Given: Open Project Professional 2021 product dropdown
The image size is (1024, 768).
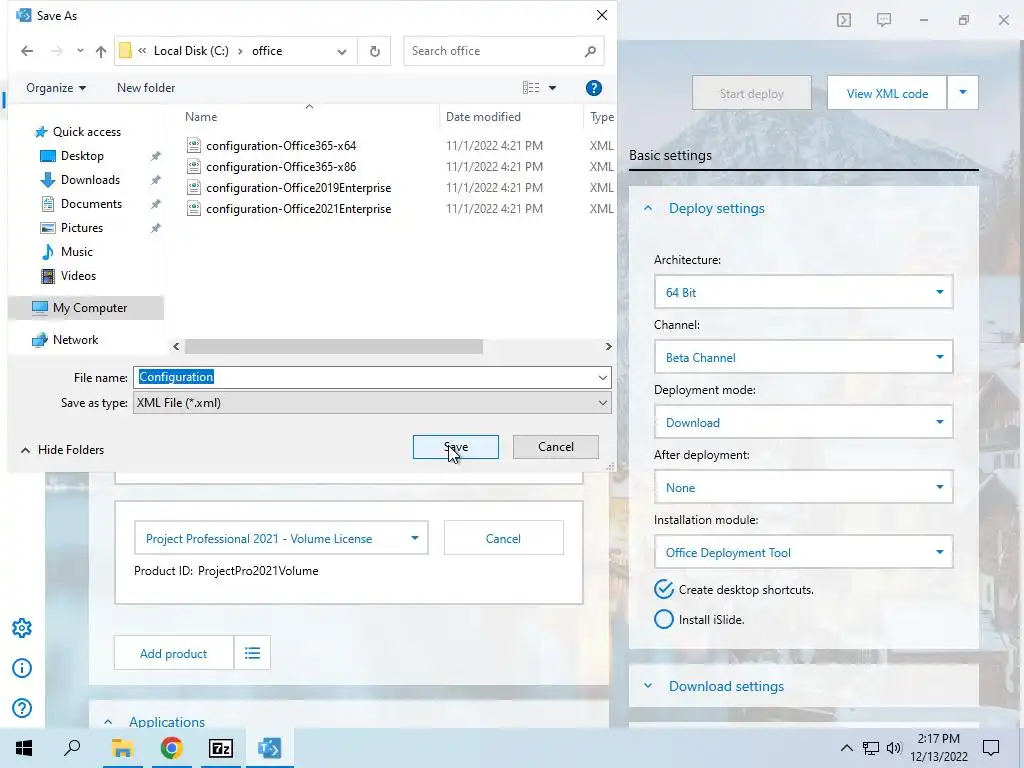Looking at the screenshot, I should pos(281,538).
